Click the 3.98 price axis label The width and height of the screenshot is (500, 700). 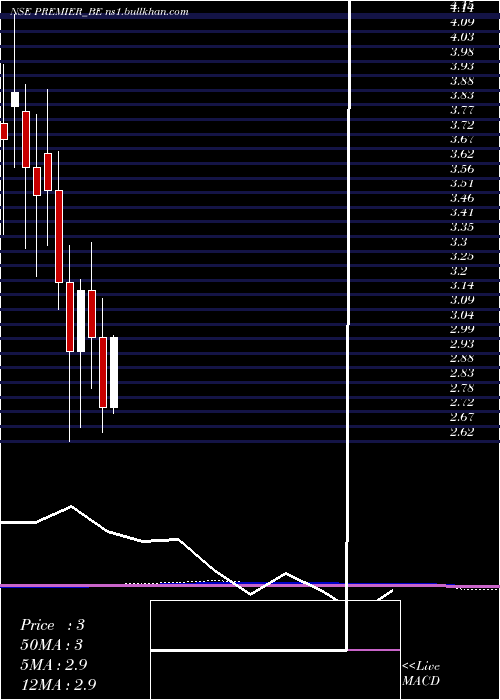click(462, 51)
